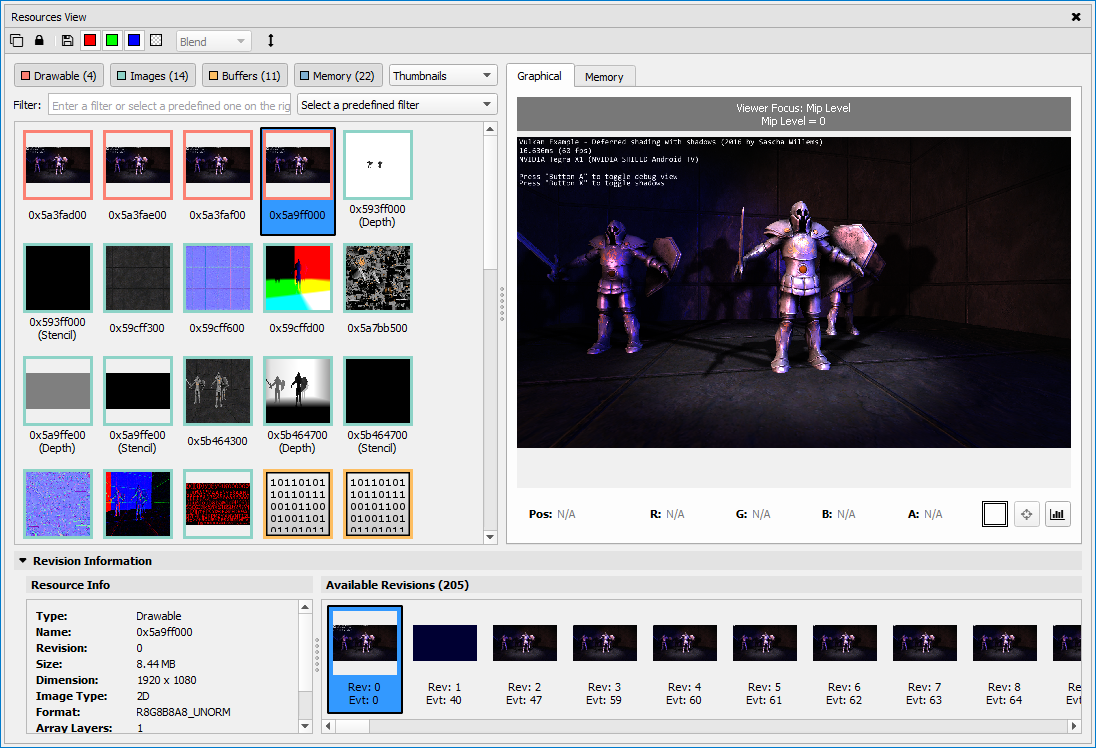Click the Viewer Focus: Mip Level header
1096x748 pixels.
coord(793,108)
